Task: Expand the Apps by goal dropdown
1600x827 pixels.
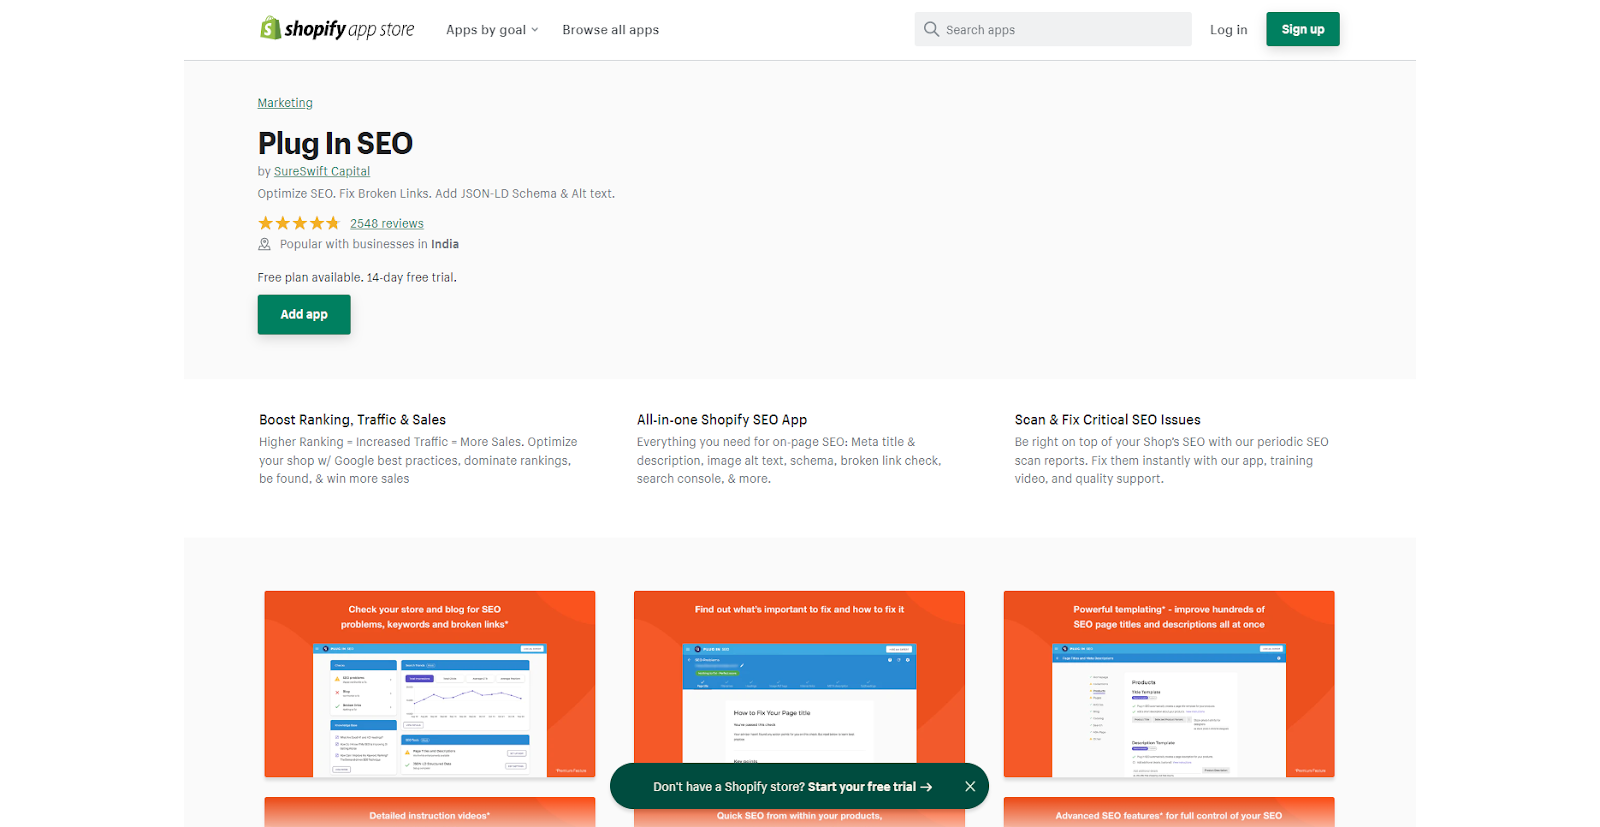Action: [x=492, y=30]
